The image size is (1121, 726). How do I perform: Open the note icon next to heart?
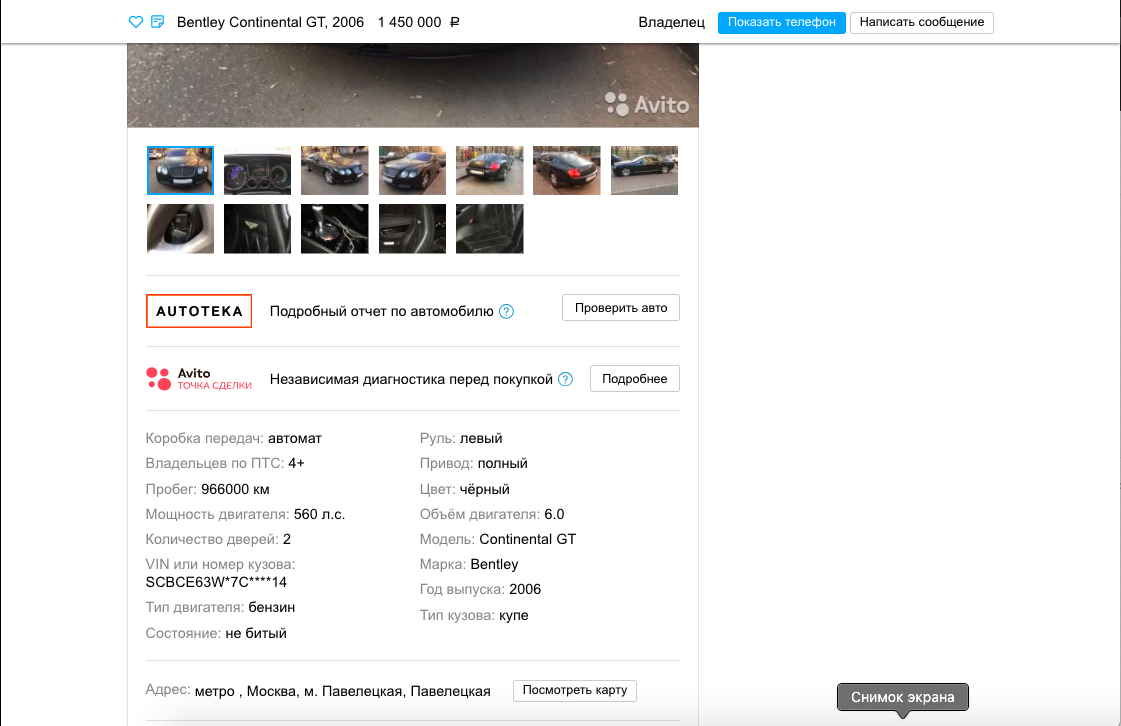(158, 22)
